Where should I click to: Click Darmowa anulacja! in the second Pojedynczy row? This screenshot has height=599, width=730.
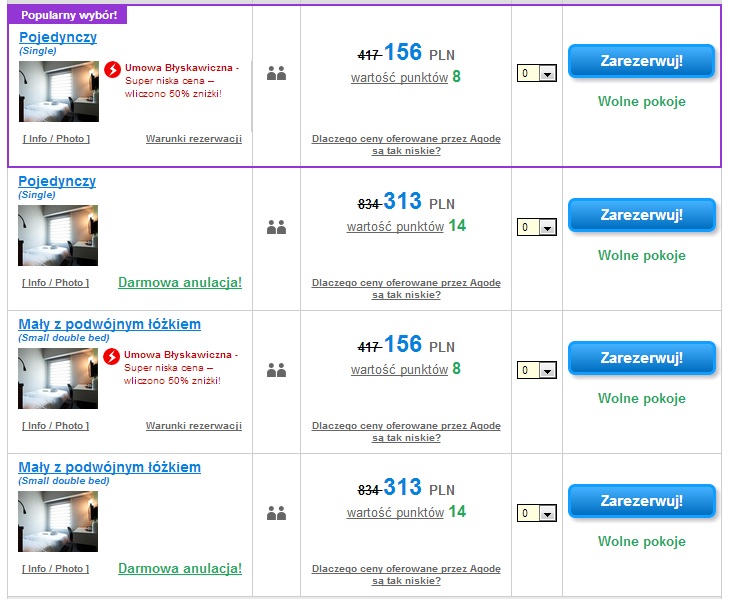point(180,283)
